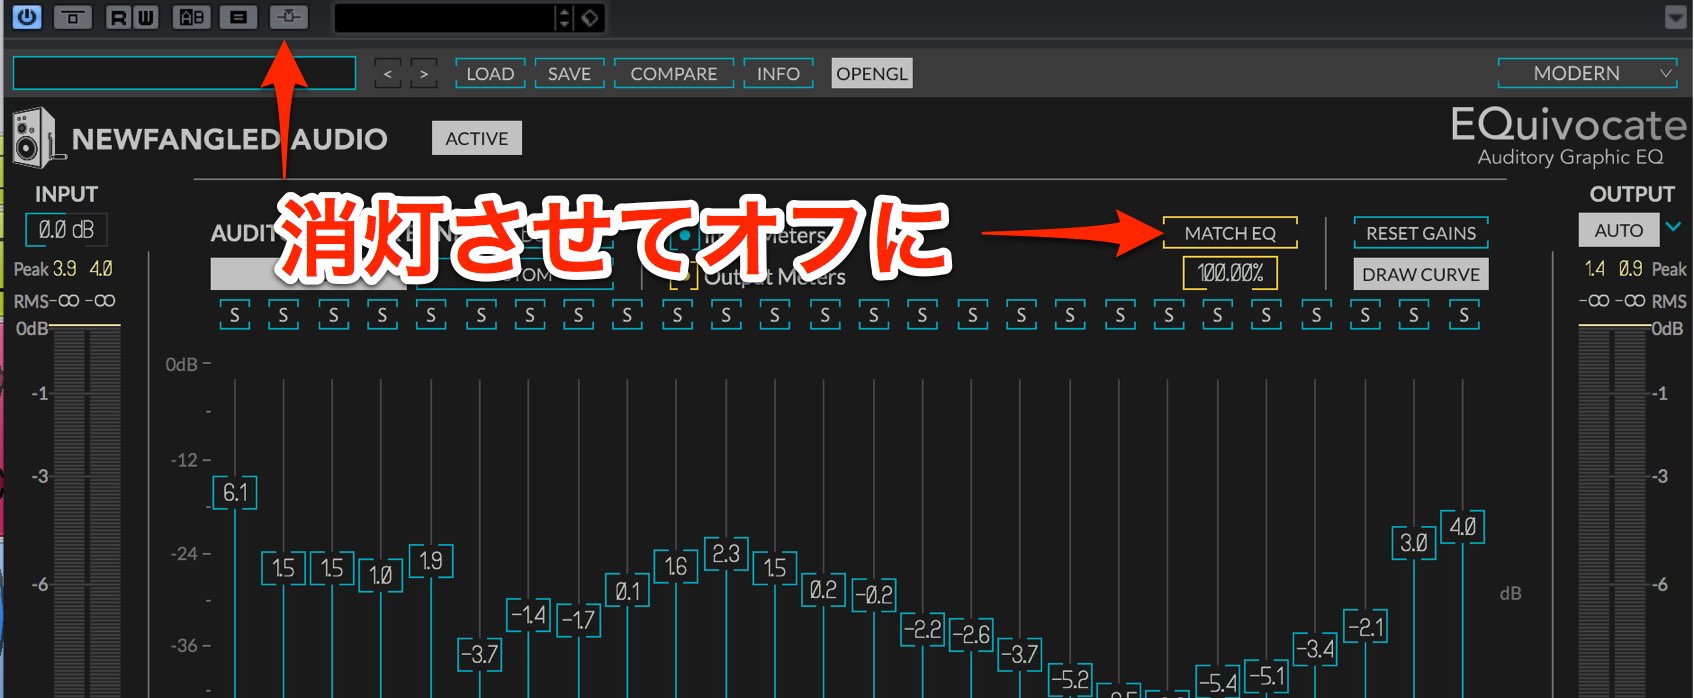Solo the band with 0.2 gain
Viewport: 1694px width, 698px height.
825,316
